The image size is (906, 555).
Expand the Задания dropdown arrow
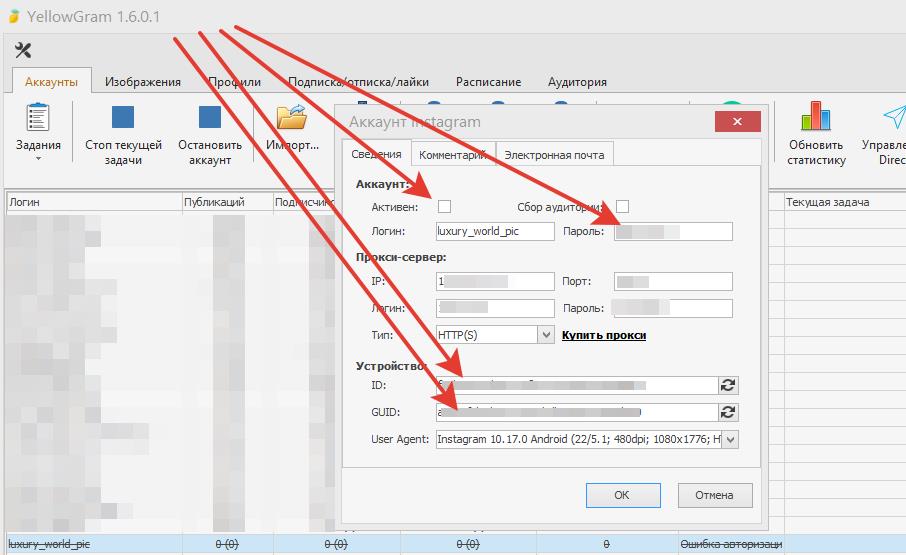coord(38,158)
